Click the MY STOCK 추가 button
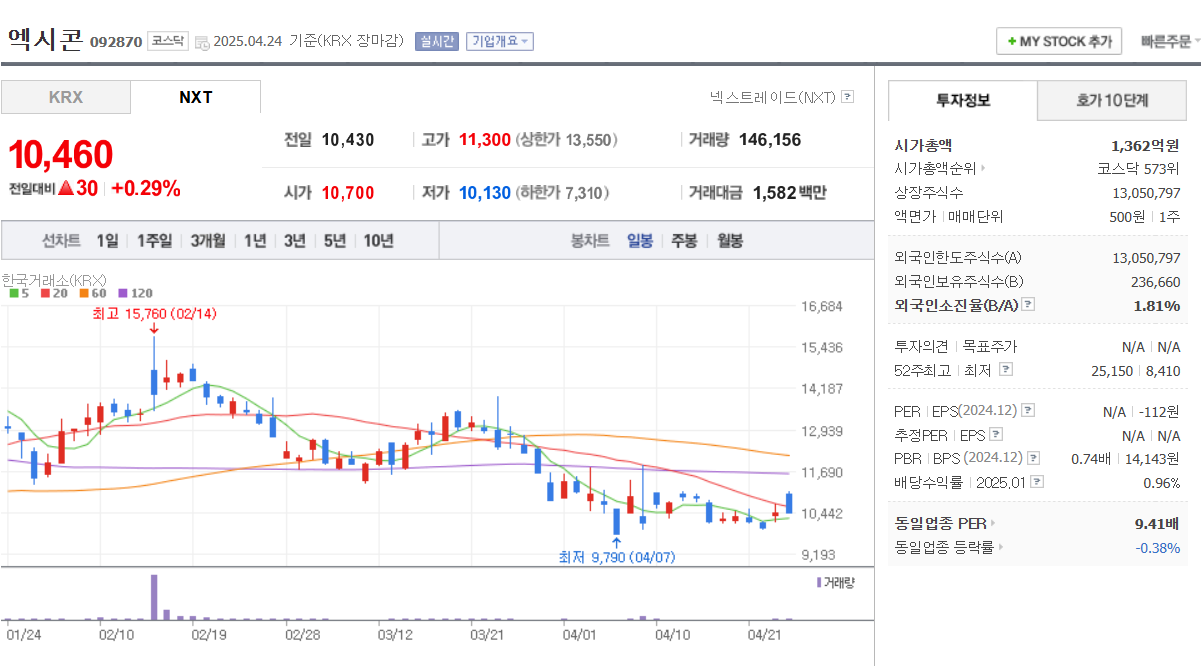1201x666 pixels. pyautogui.click(x=1059, y=41)
